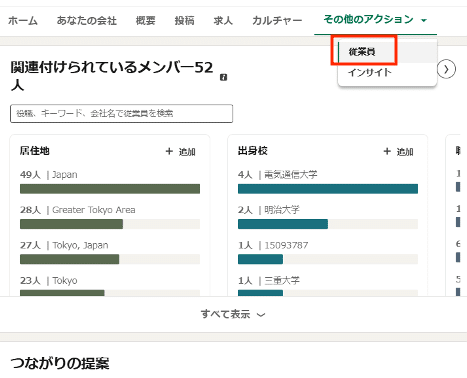This screenshot has width=467, height=378.
Task: Click the plus icon in 出身校 card
Action: (387, 151)
